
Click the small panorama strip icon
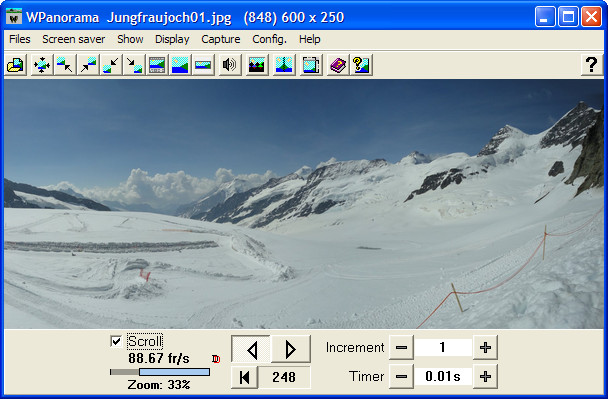click(203, 65)
